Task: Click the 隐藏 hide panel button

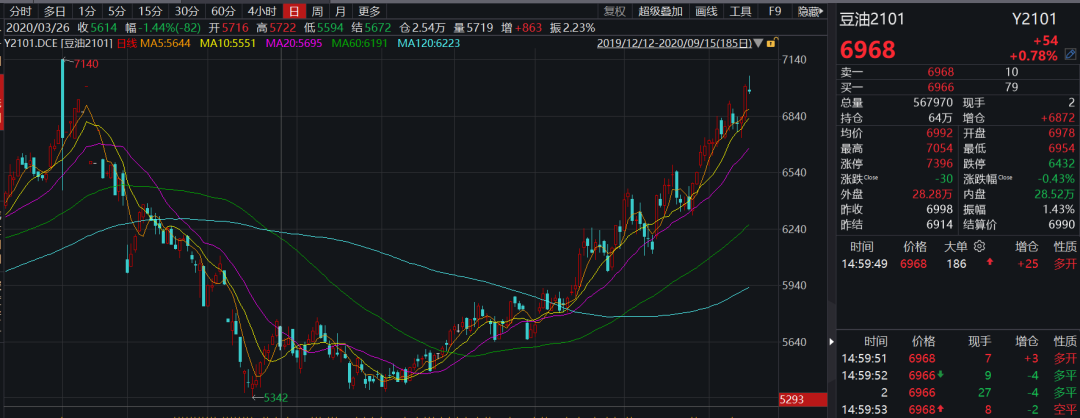Action: click(808, 12)
